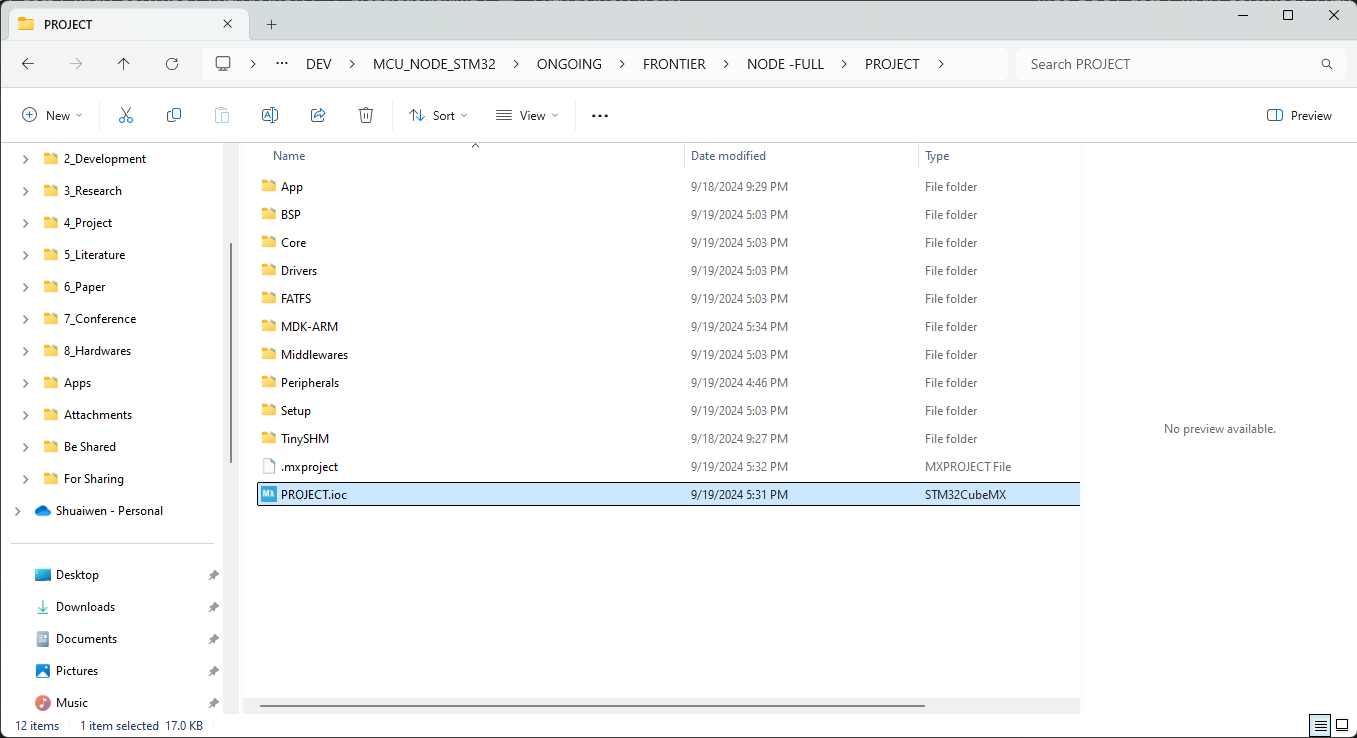The width and height of the screenshot is (1357, 738).
Task: Click the chevron after PROJECT in address bar
Action: [x=941, y=64]
